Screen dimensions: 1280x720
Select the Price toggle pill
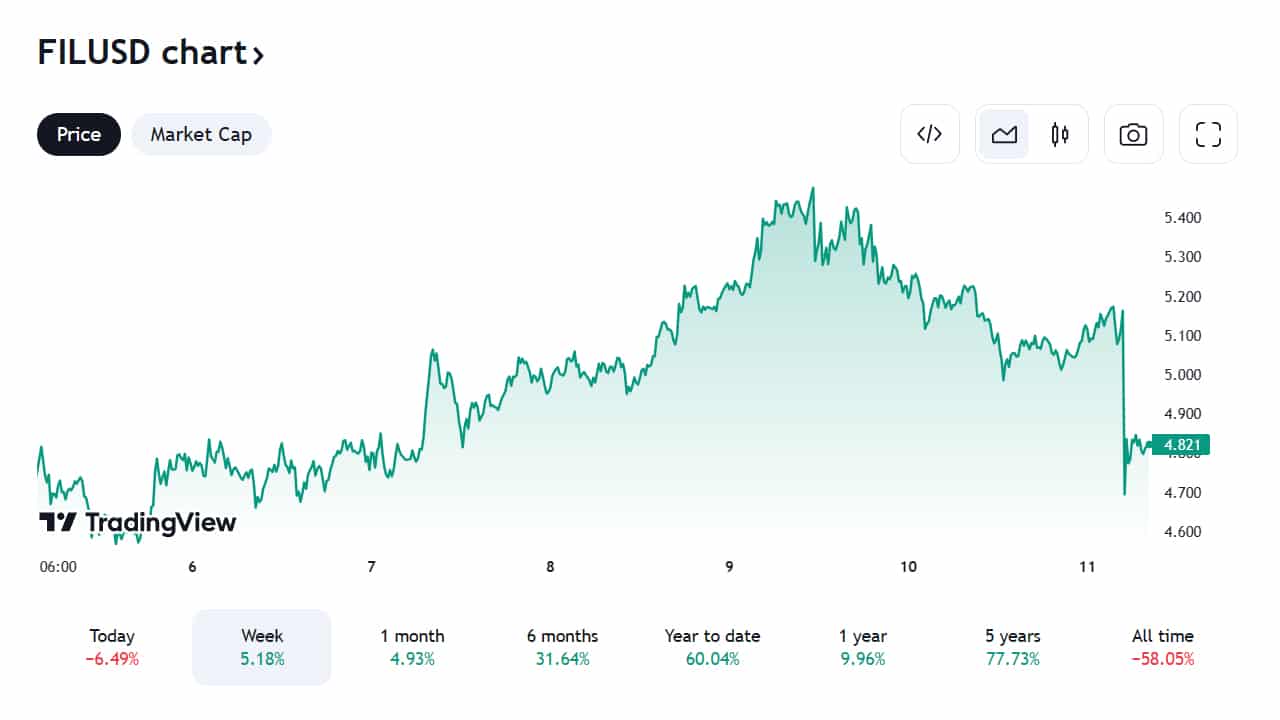(x=79, y=134)
